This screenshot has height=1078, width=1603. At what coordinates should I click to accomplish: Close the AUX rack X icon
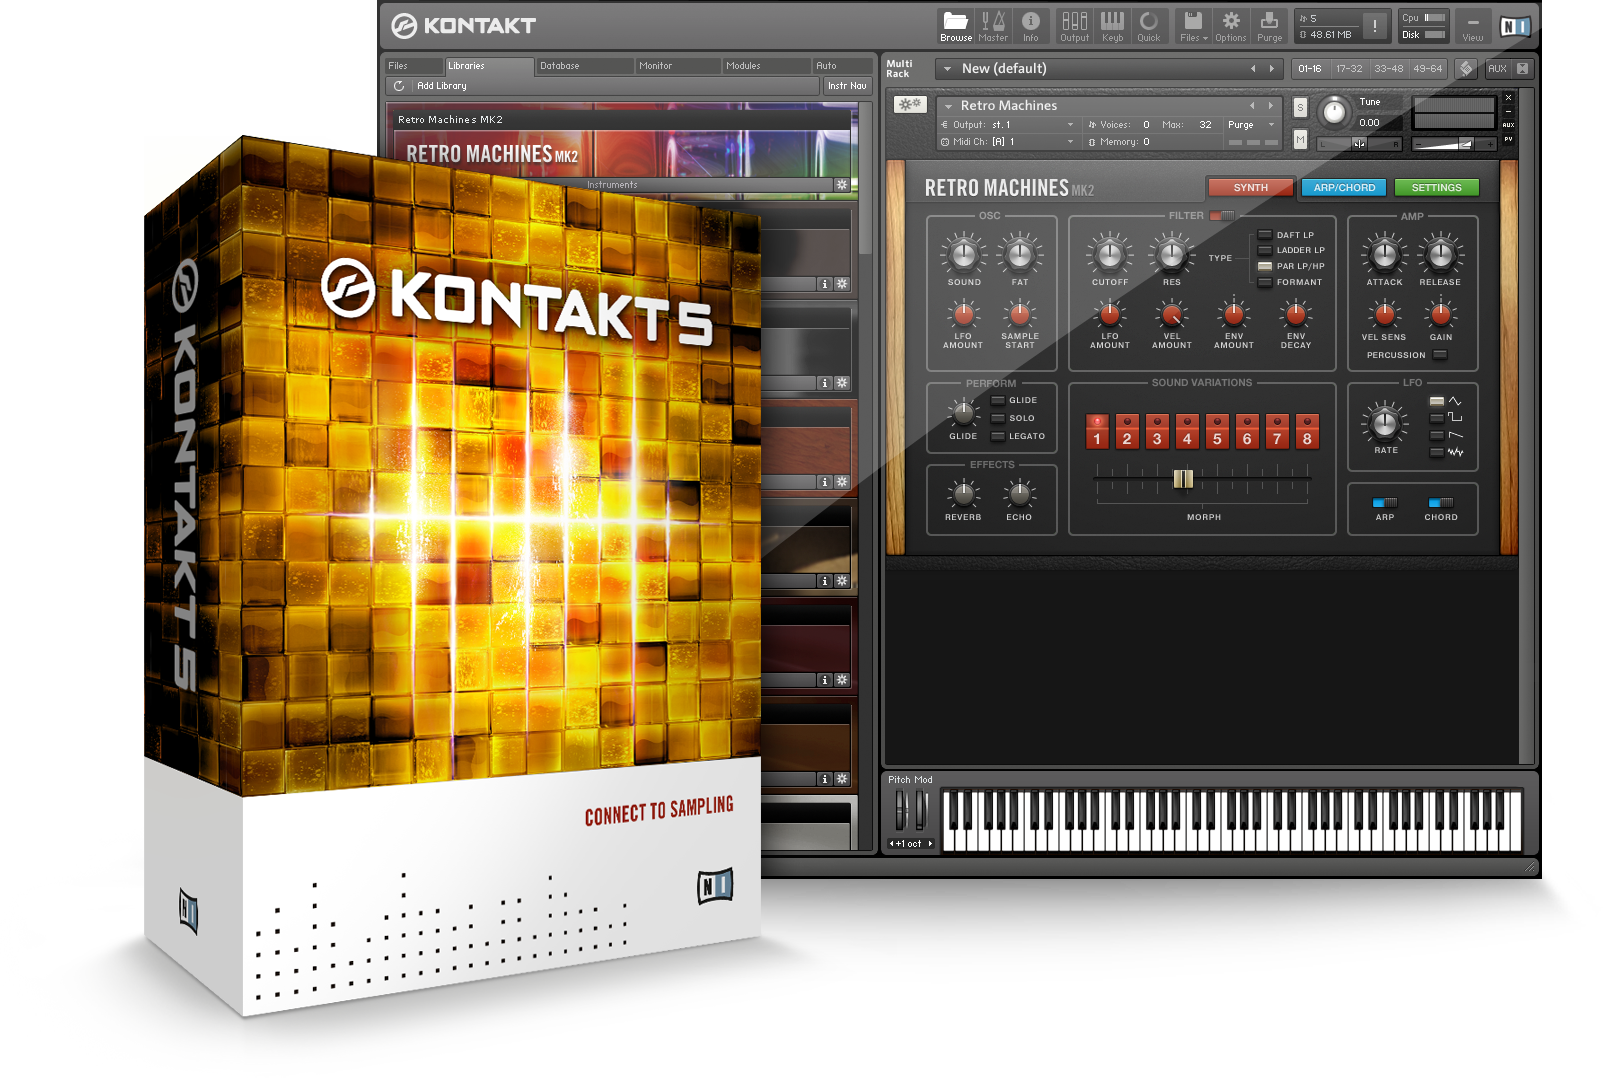[x=1522, y=68]
